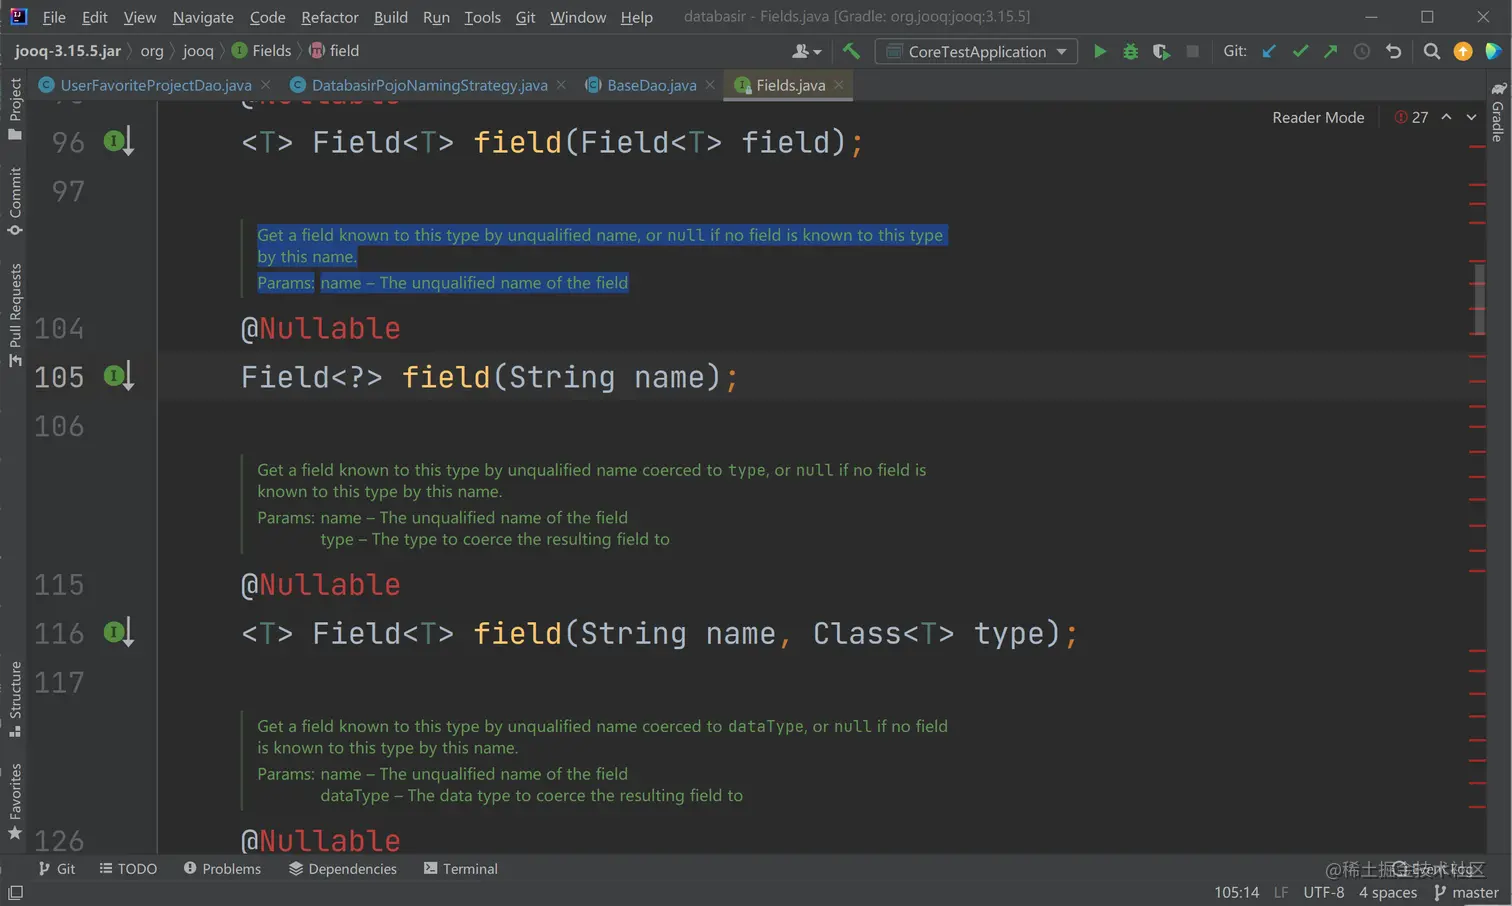Open the CoreTestApplication run configuration dropdown
The height and width of the screenshot is (906, 1512).
(x=976, y=51)
